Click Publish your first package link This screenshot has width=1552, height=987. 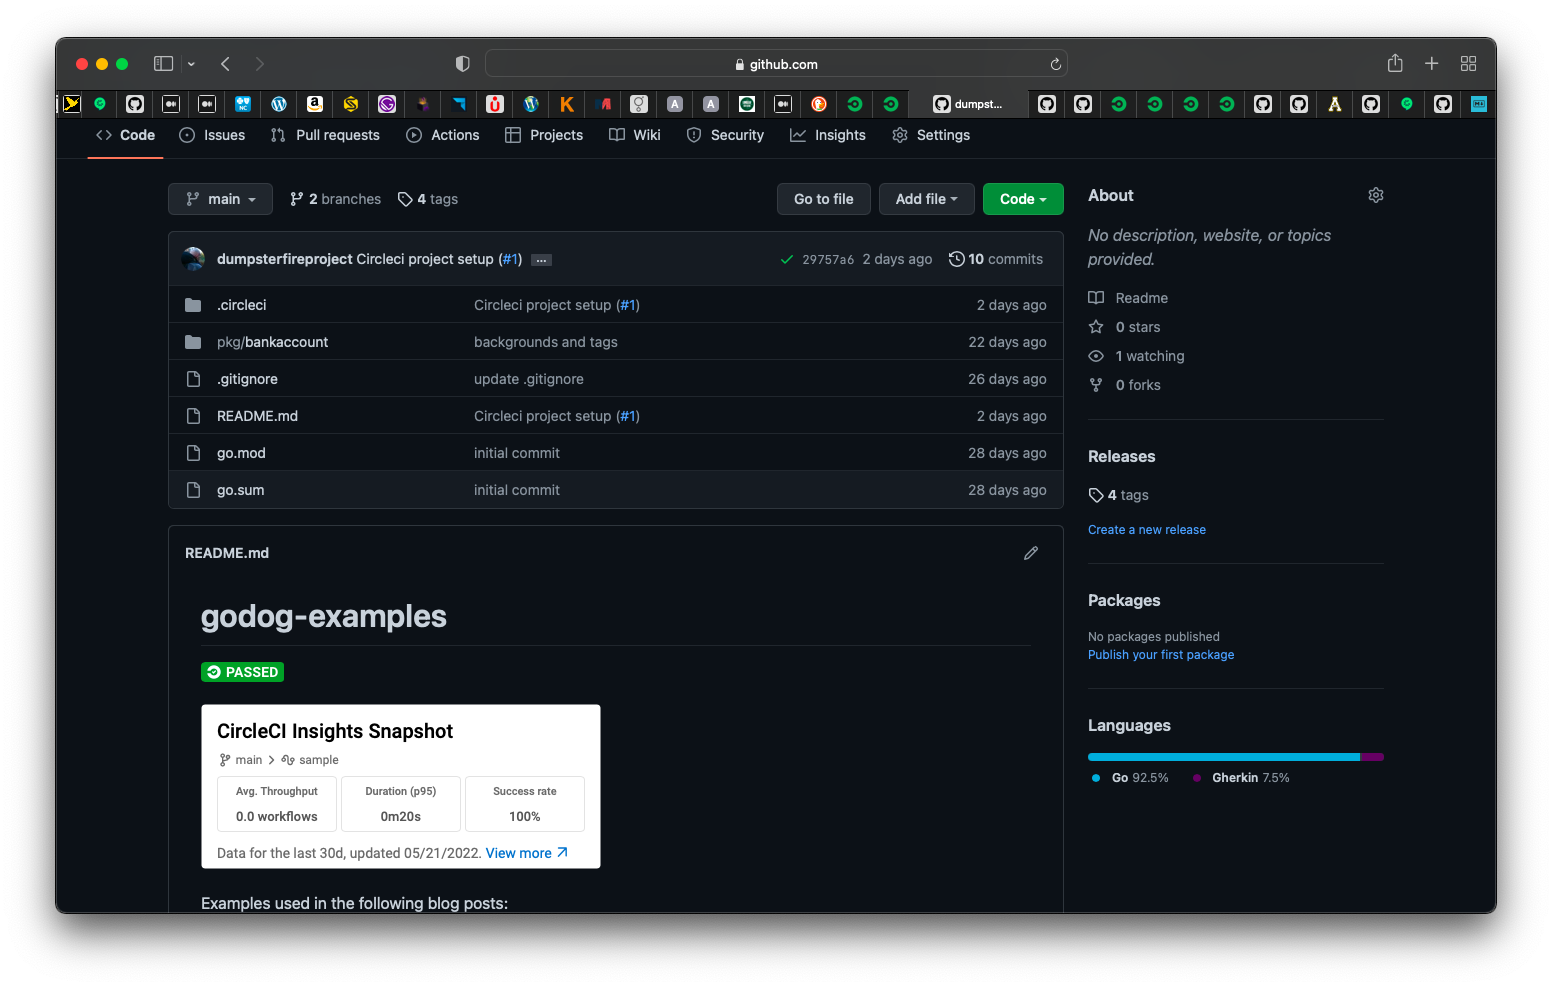click(x=1161, y=655)
